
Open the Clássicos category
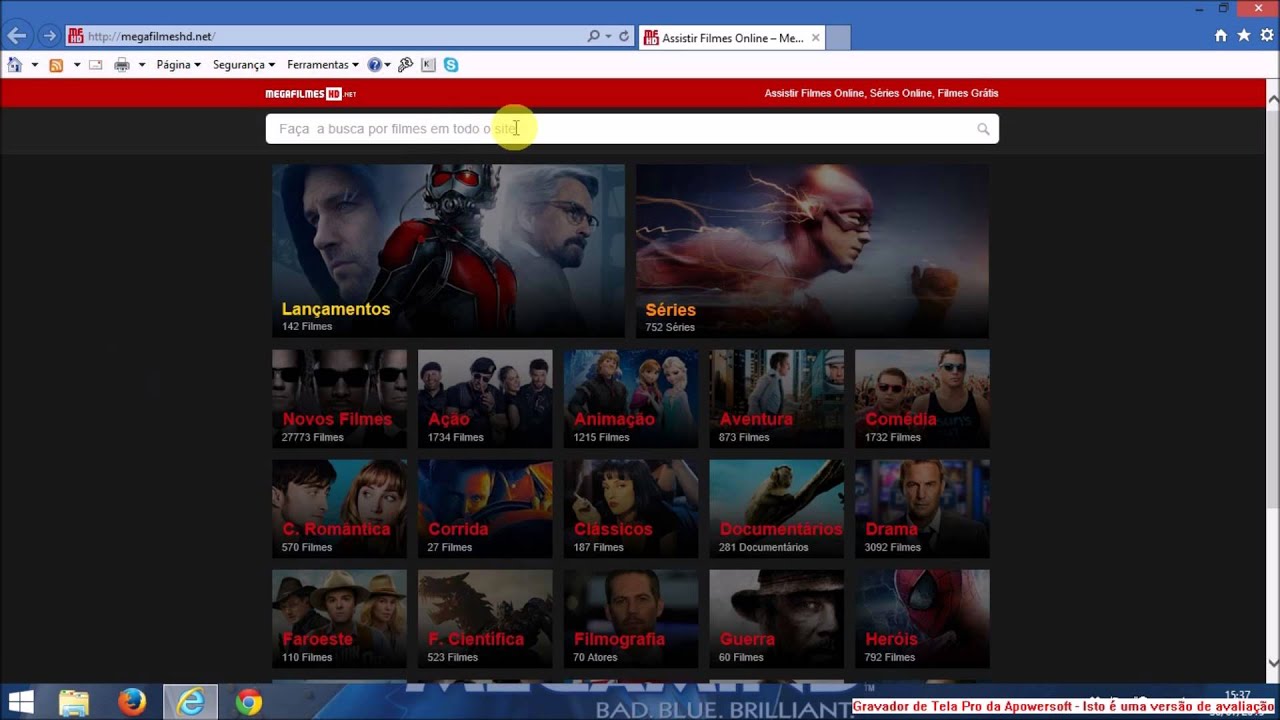[x=631, y=508]
